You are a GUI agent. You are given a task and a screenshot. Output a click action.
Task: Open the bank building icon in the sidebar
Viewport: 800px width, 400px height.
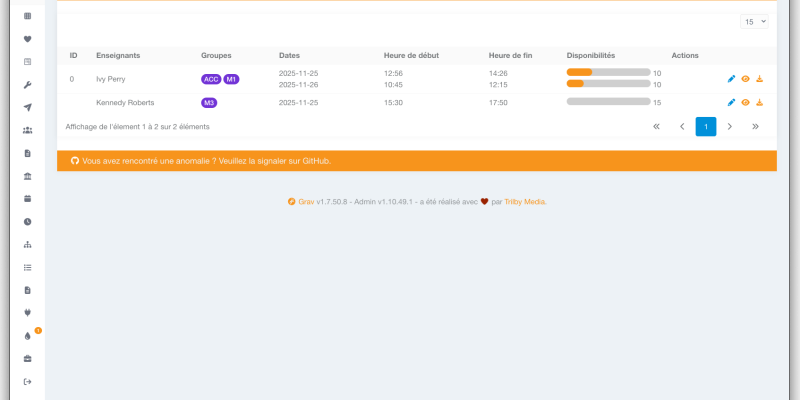[28, 176]
